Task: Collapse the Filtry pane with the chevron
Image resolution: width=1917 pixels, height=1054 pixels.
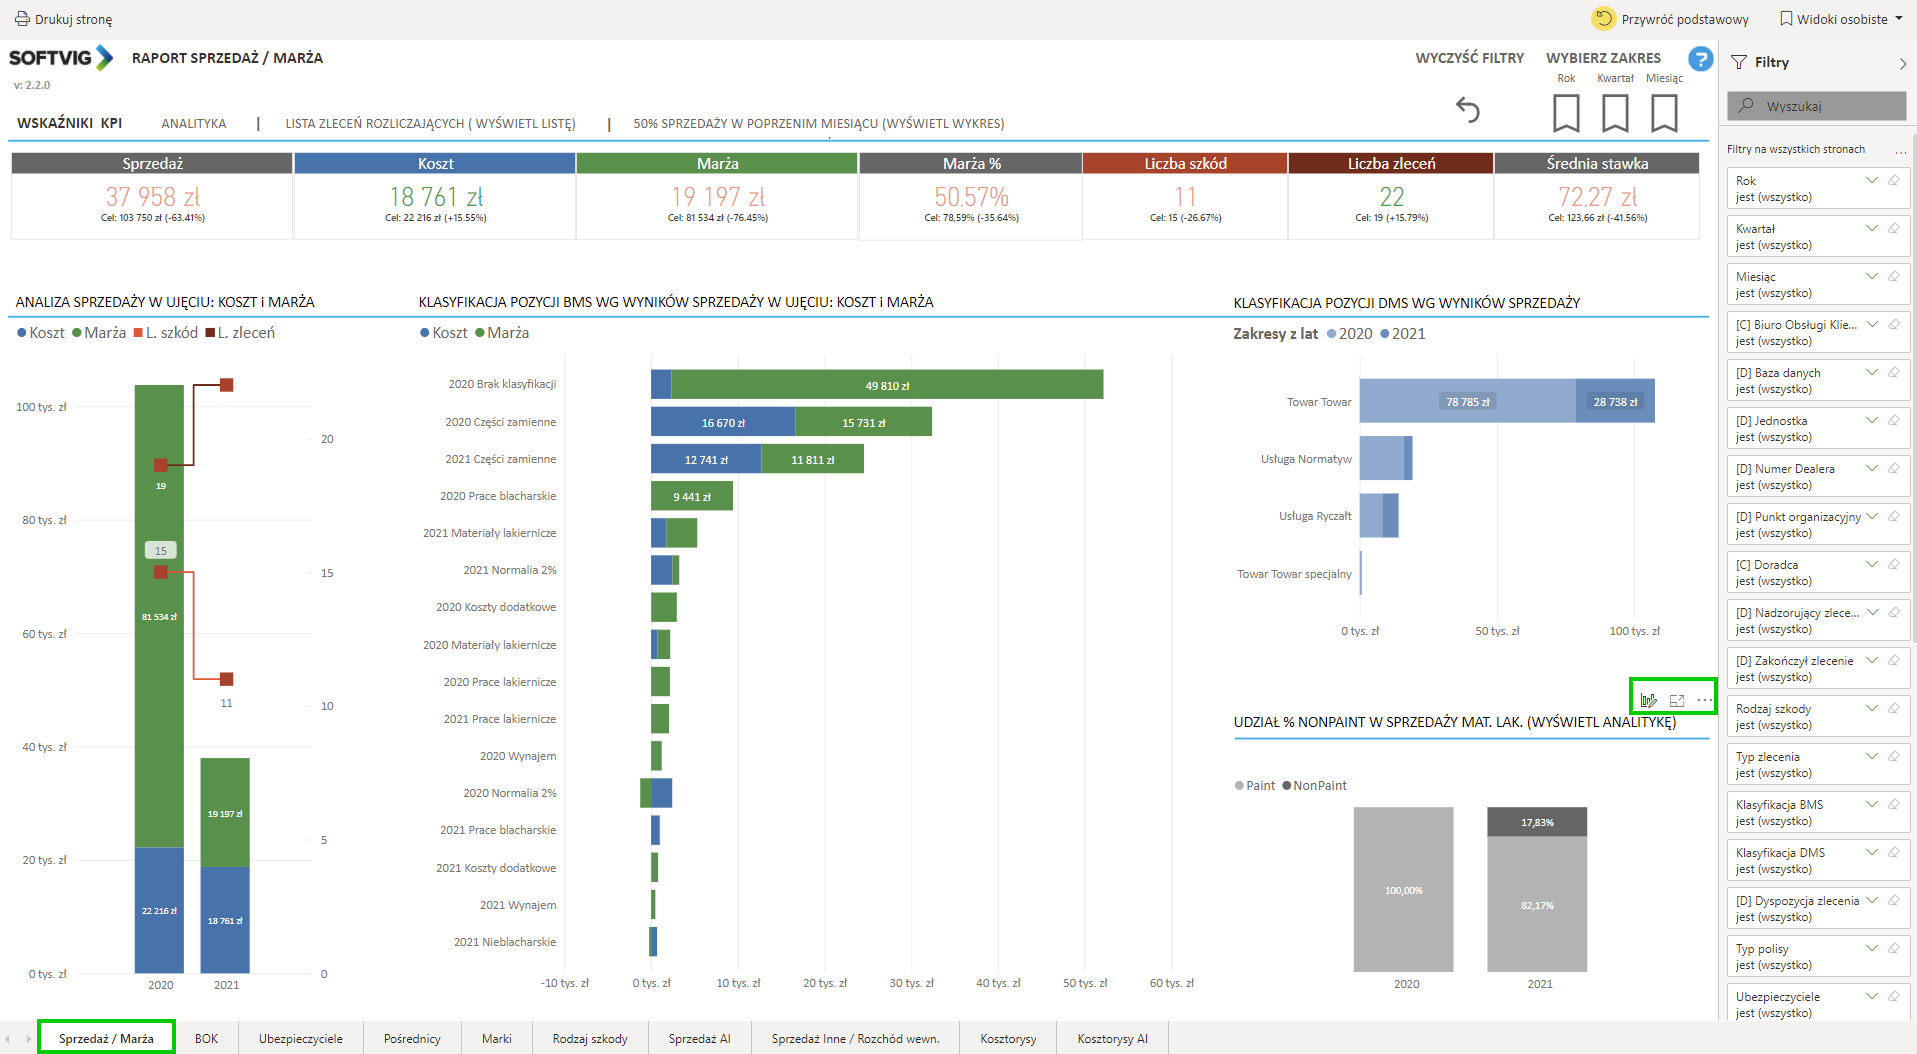Action: tap(1902, 63)
